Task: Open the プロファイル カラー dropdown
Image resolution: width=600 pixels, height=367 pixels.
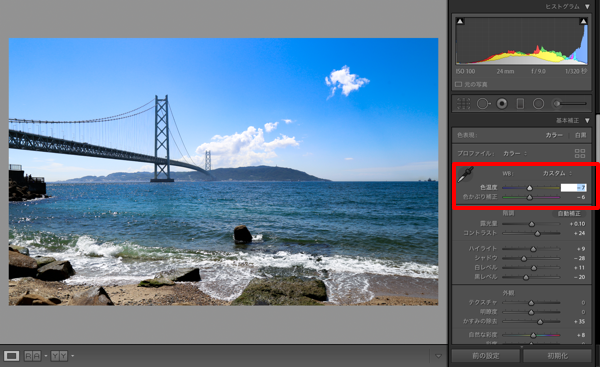Action: tap(515, 153)
